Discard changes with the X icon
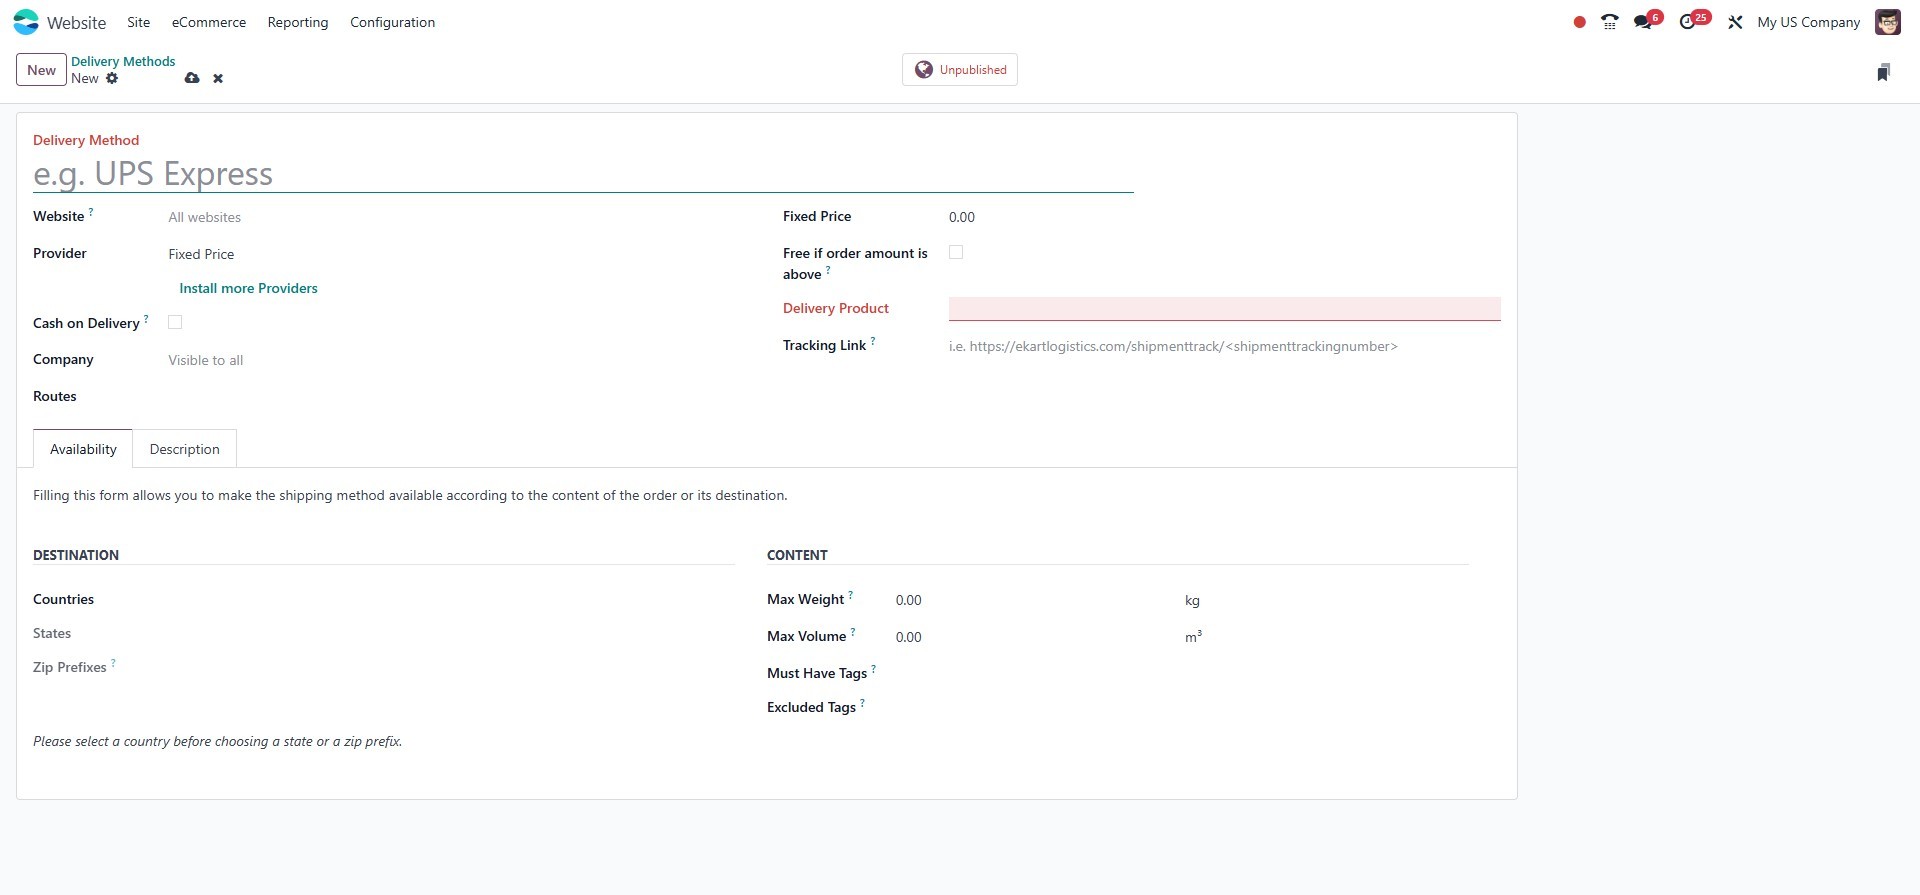This screenshot has height=895, width=1920. [x=218, y=78]
